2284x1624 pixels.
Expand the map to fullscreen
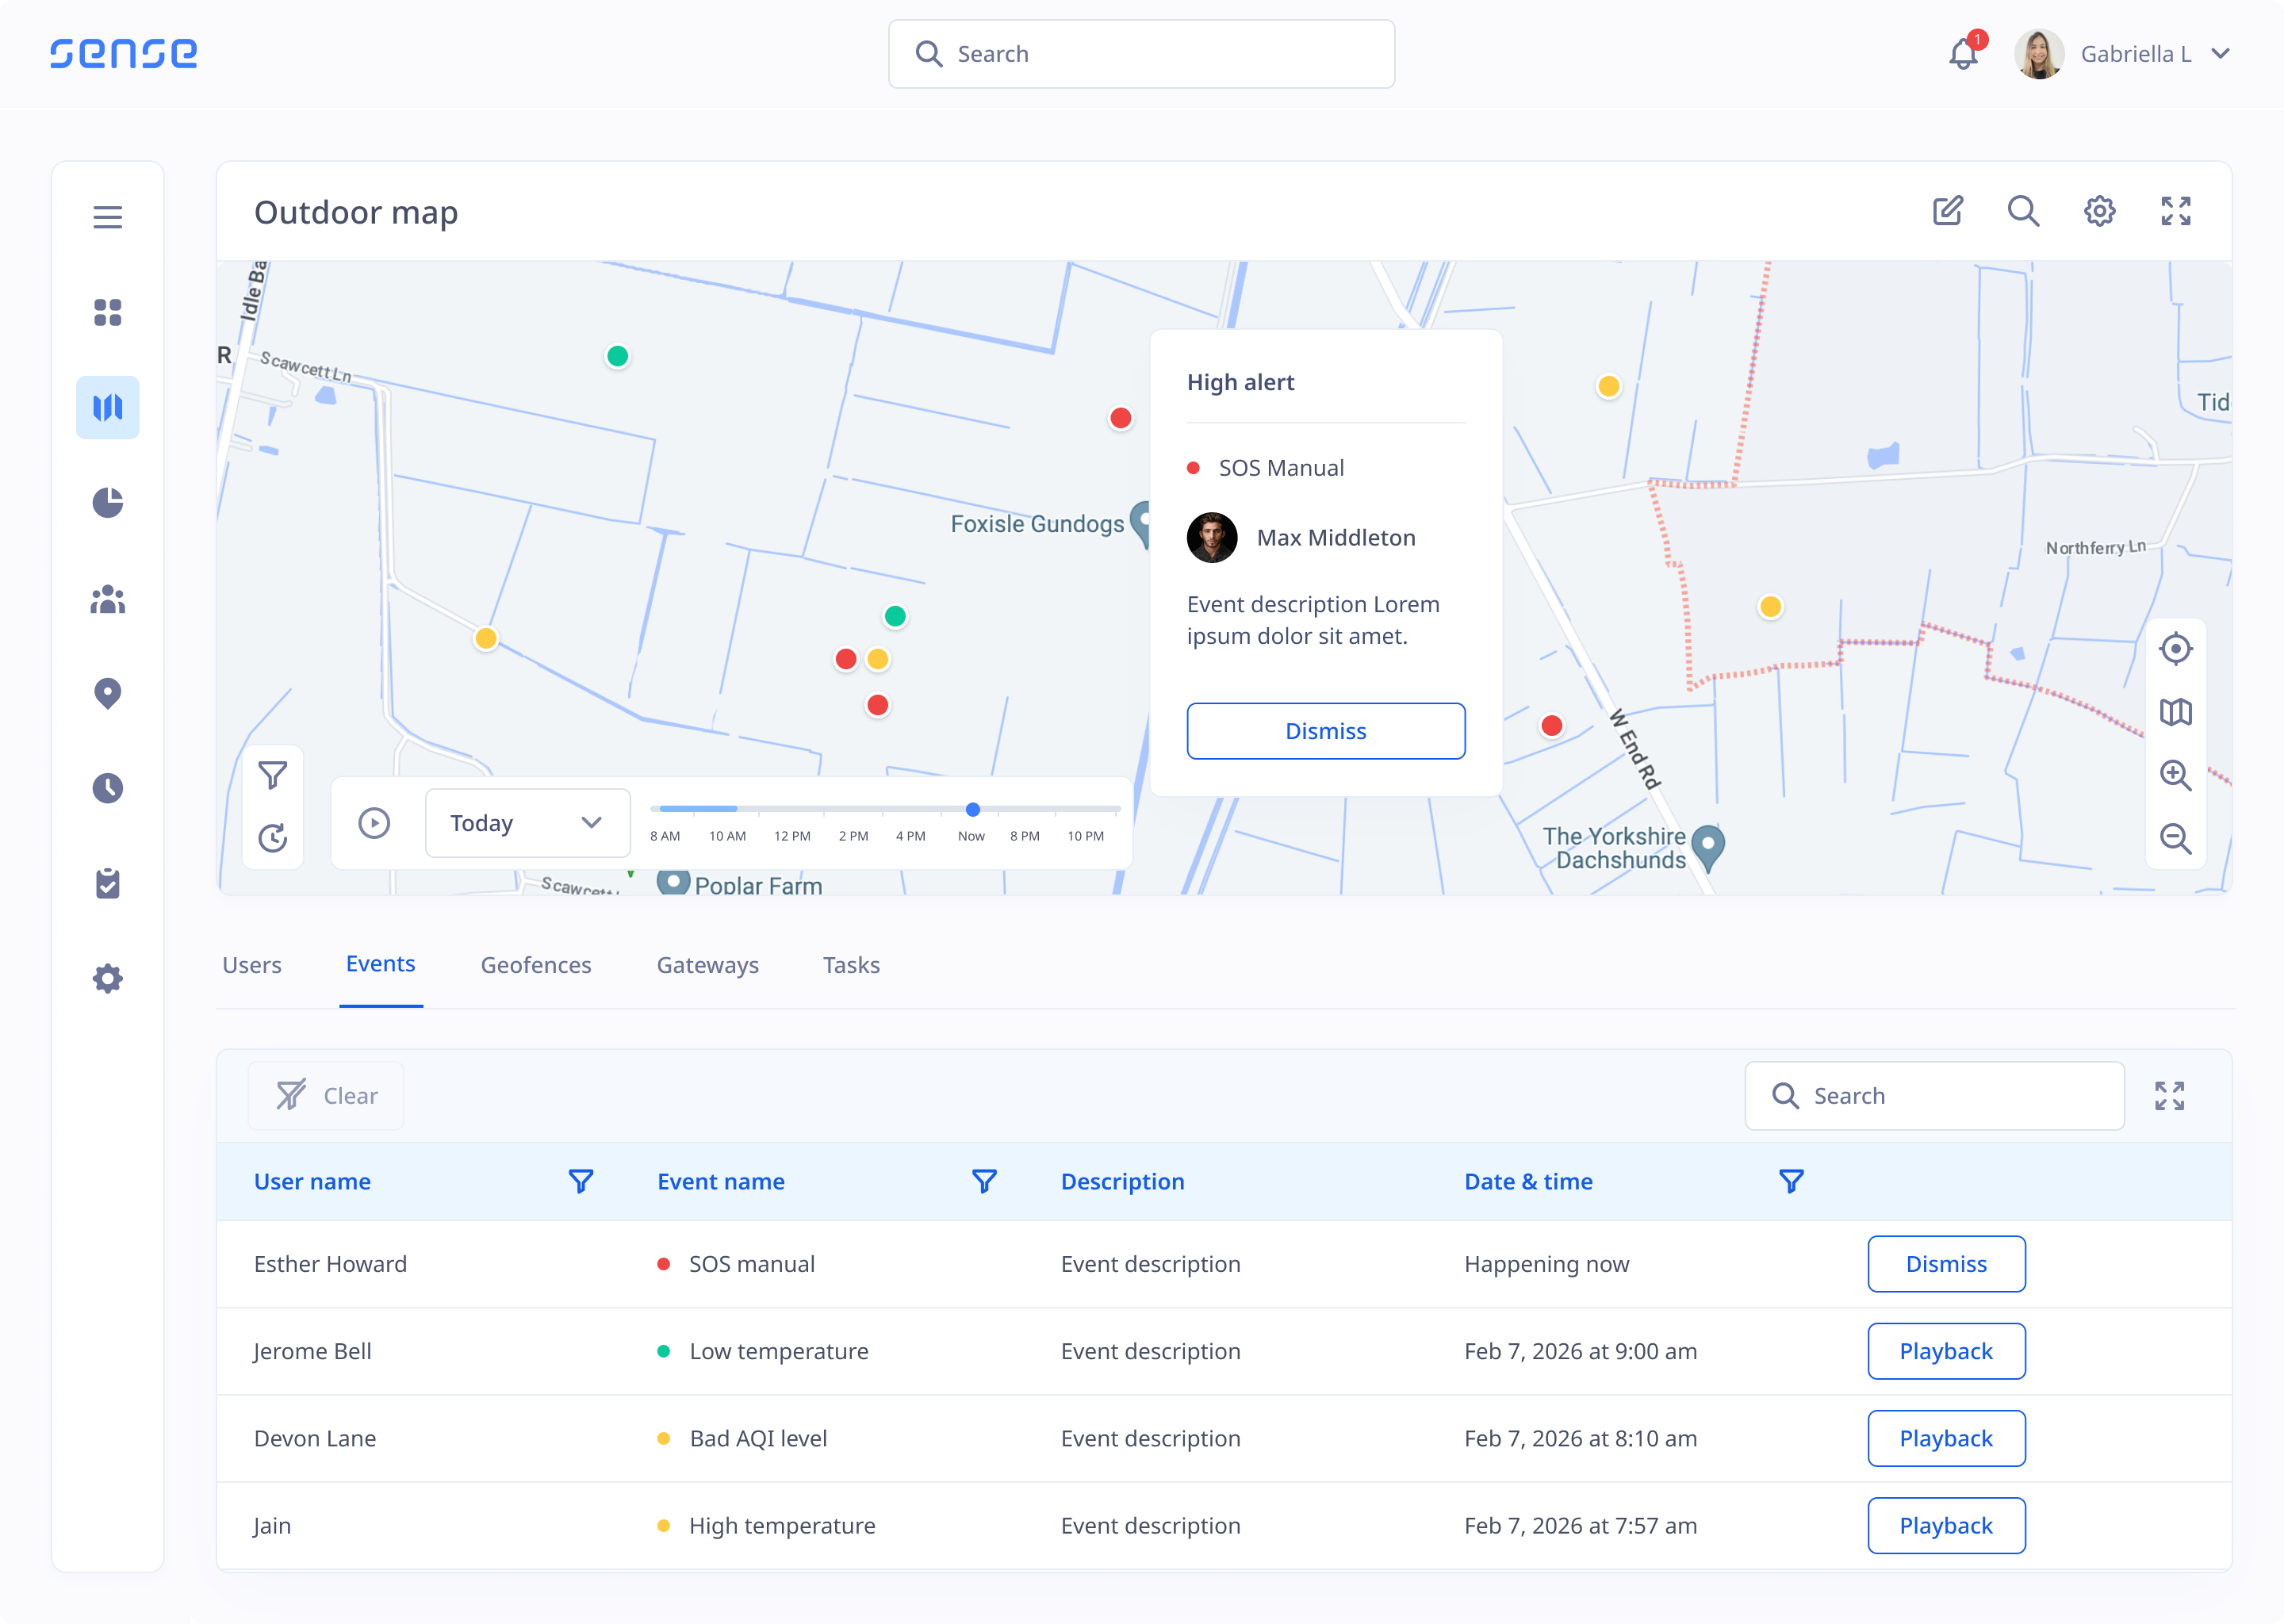2175,211
